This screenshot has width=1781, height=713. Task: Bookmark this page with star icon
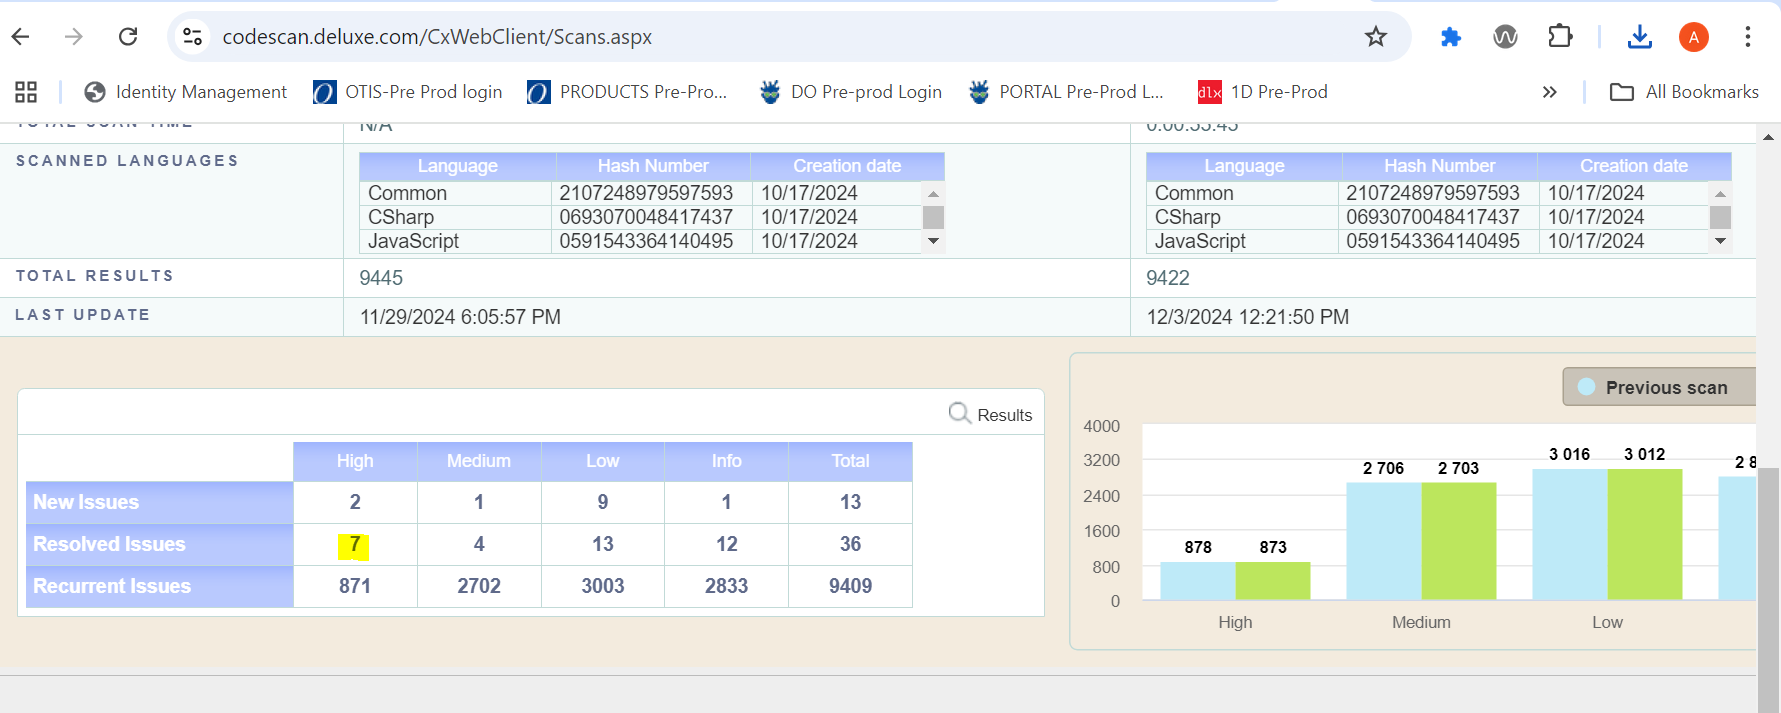(x=1376, y=37)
